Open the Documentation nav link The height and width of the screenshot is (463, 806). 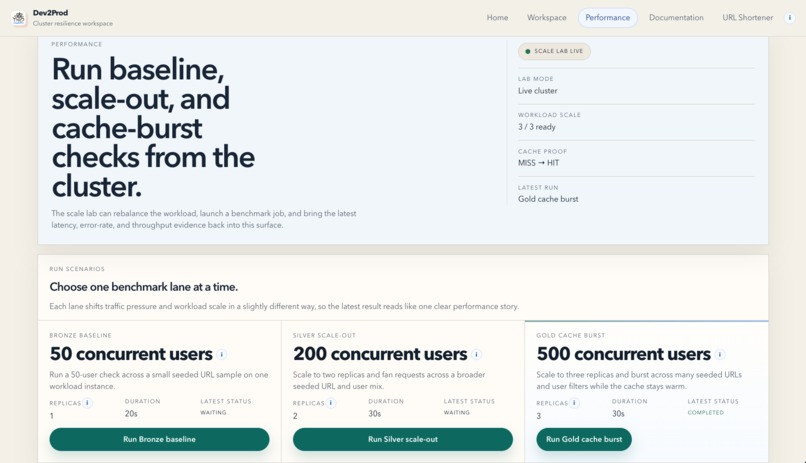(x=676, y=17)
